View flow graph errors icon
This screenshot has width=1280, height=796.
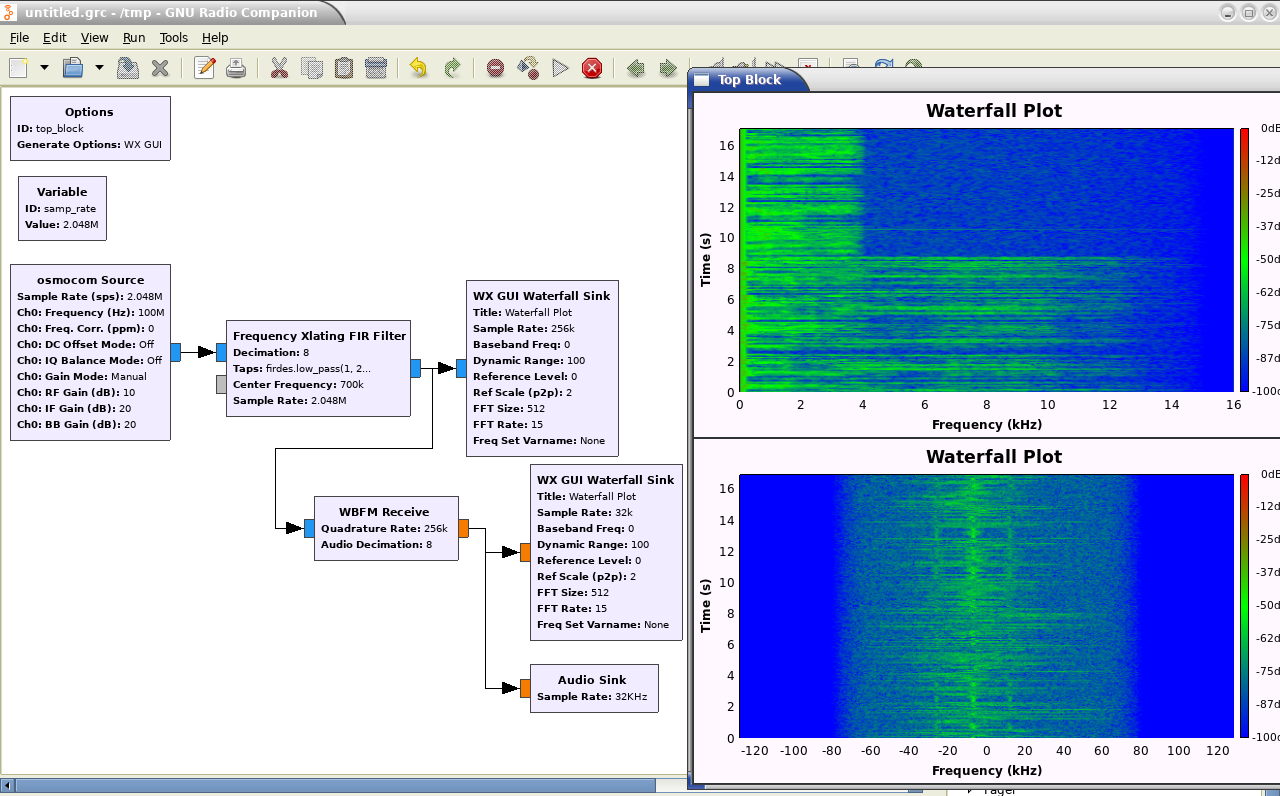click(x=495, y=68)
